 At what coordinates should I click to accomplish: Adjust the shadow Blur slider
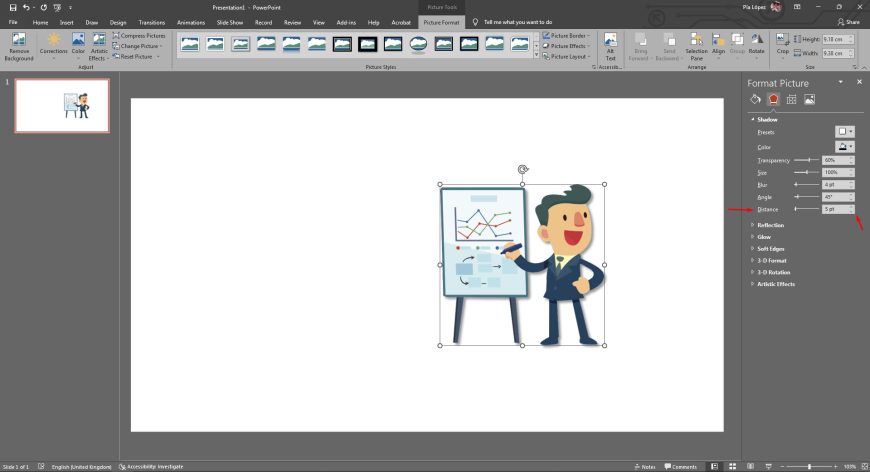pyautogui.click(x=806, y=185)
